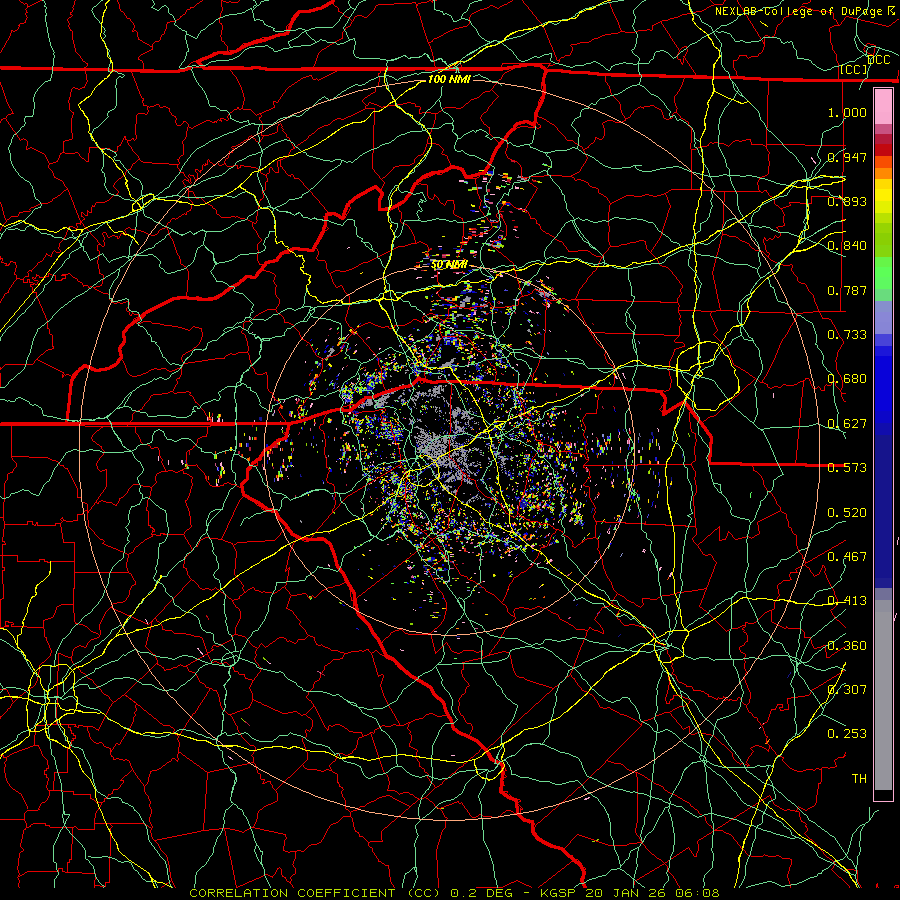Screen dimensions: 900x900
Task: Click the 0.413 legend value
Action: pyautogui.click(x=847, y=601)
